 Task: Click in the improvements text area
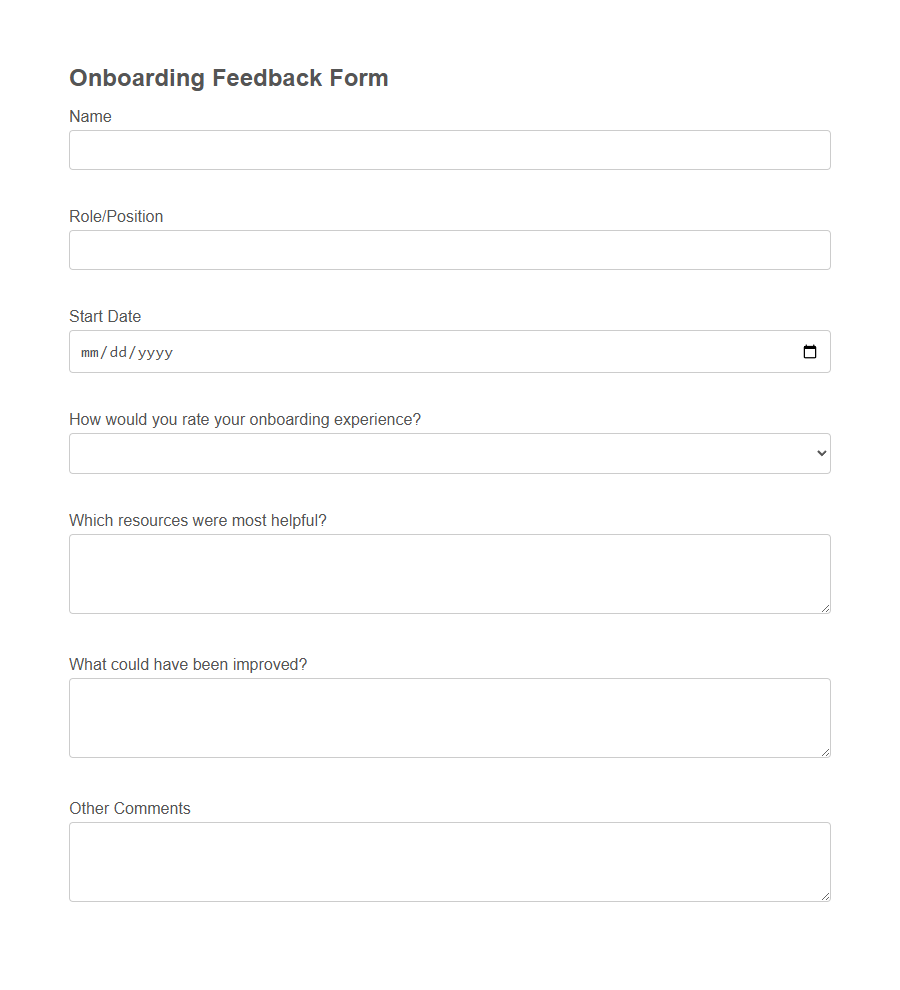point(450,717)
